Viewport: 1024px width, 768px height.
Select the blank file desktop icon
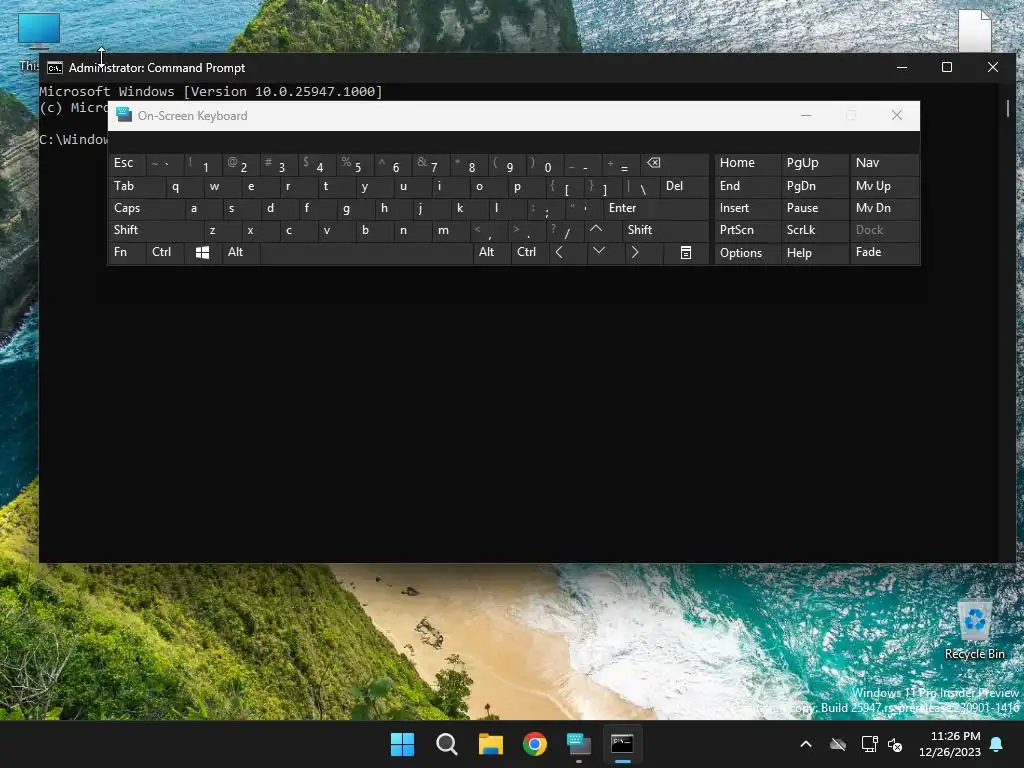click(974, 31)
